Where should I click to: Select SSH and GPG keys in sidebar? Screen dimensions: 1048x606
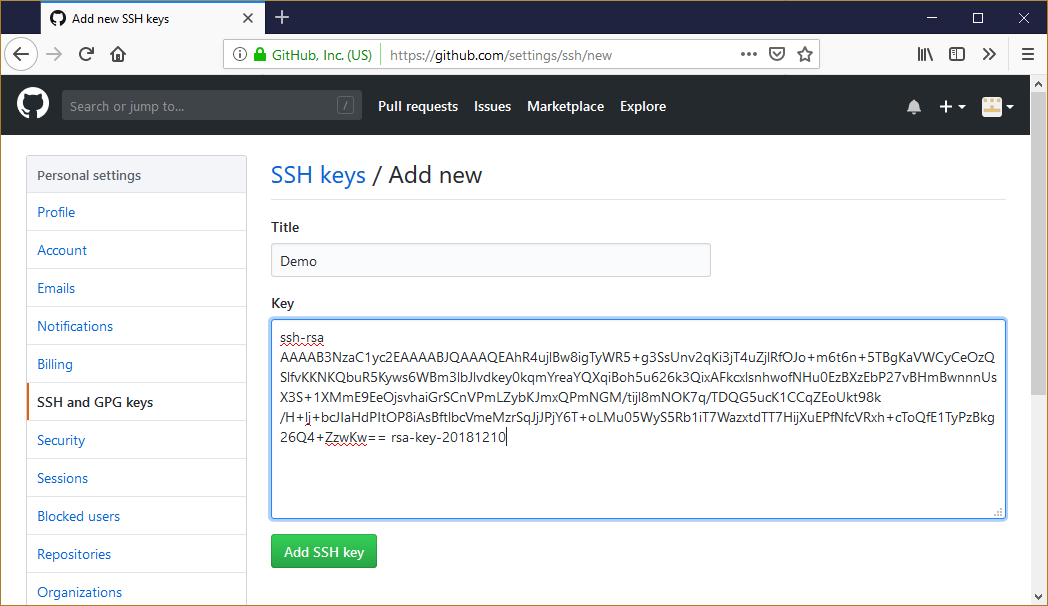coord(136,402)
